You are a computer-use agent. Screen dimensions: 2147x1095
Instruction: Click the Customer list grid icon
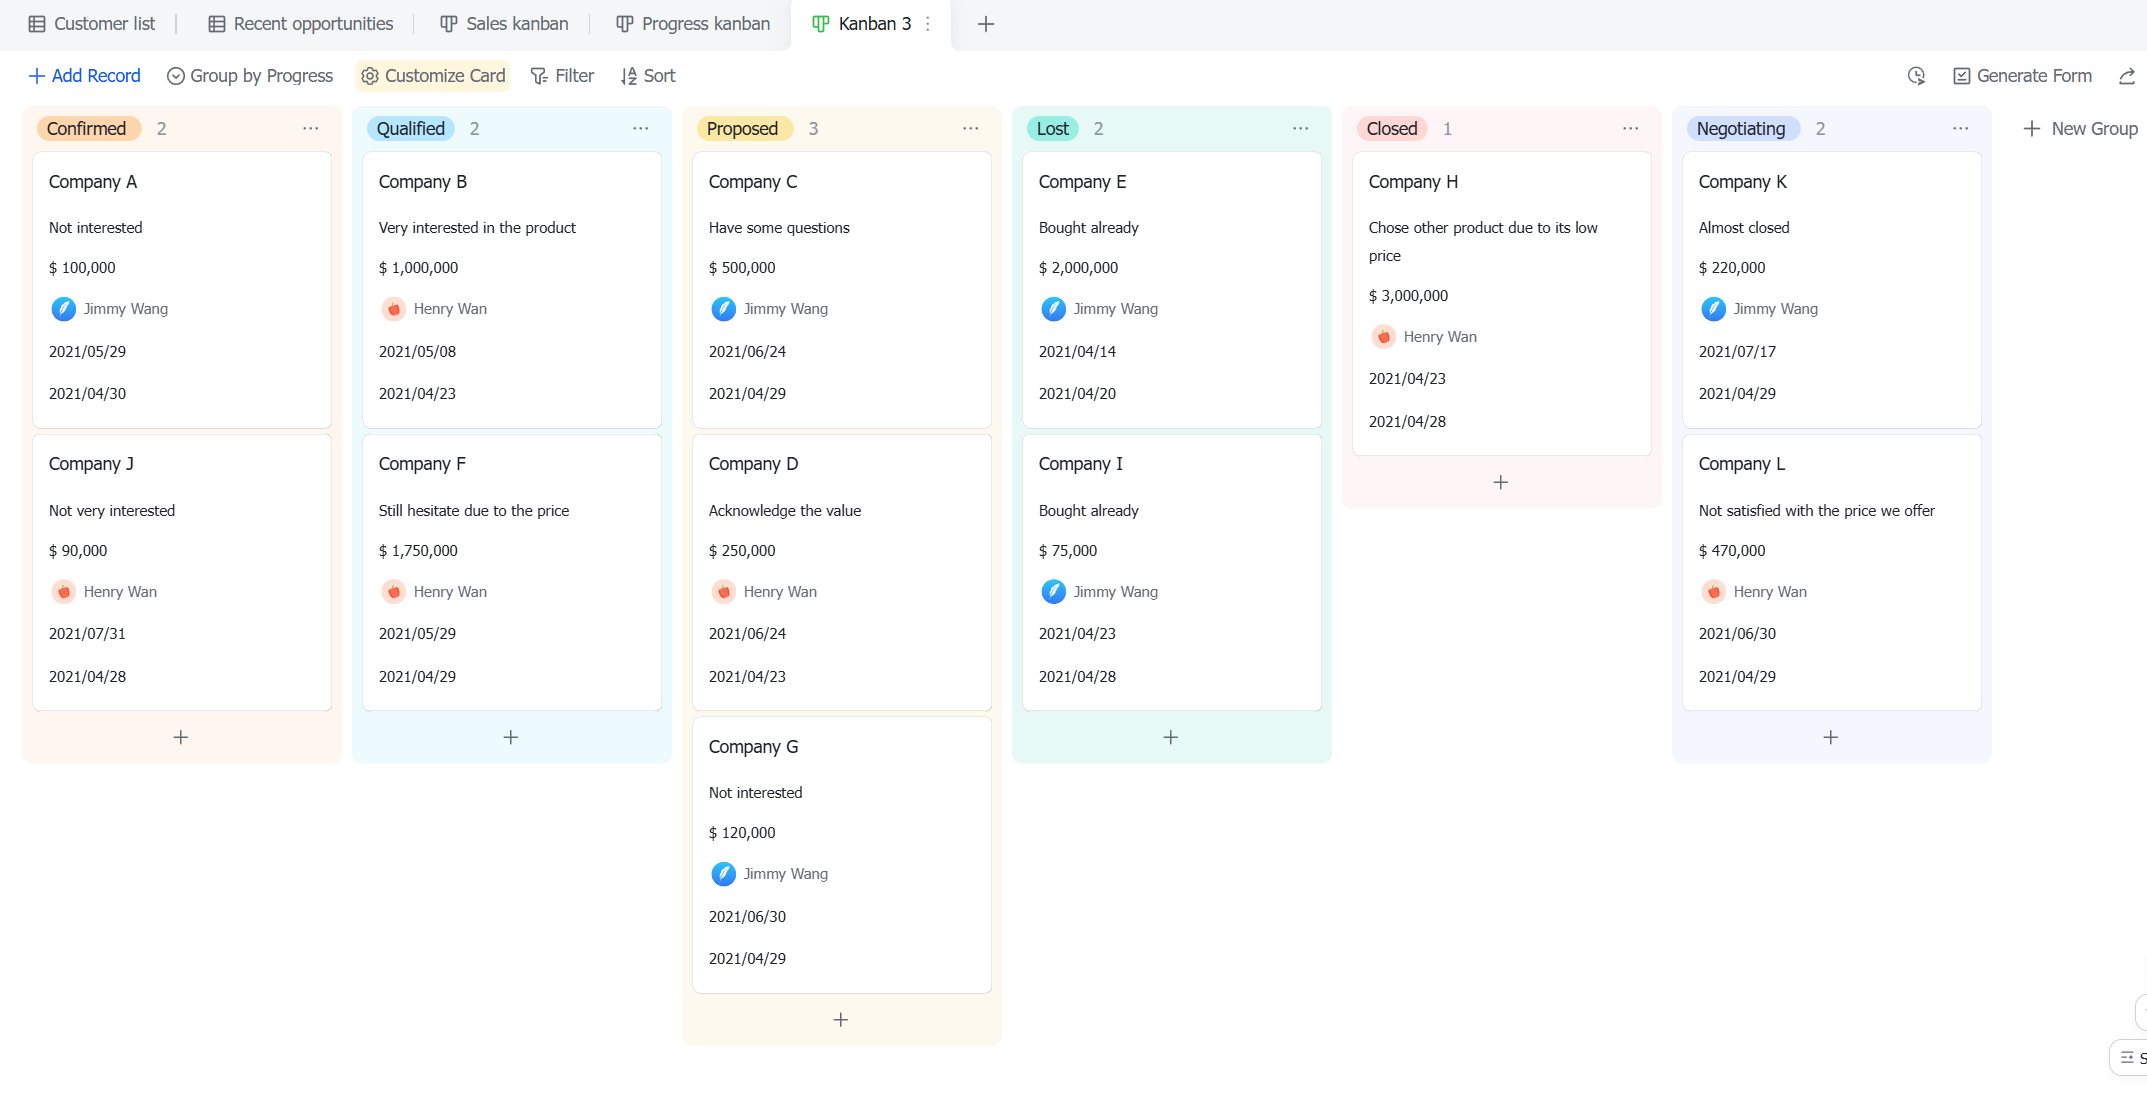click(37, 24)
